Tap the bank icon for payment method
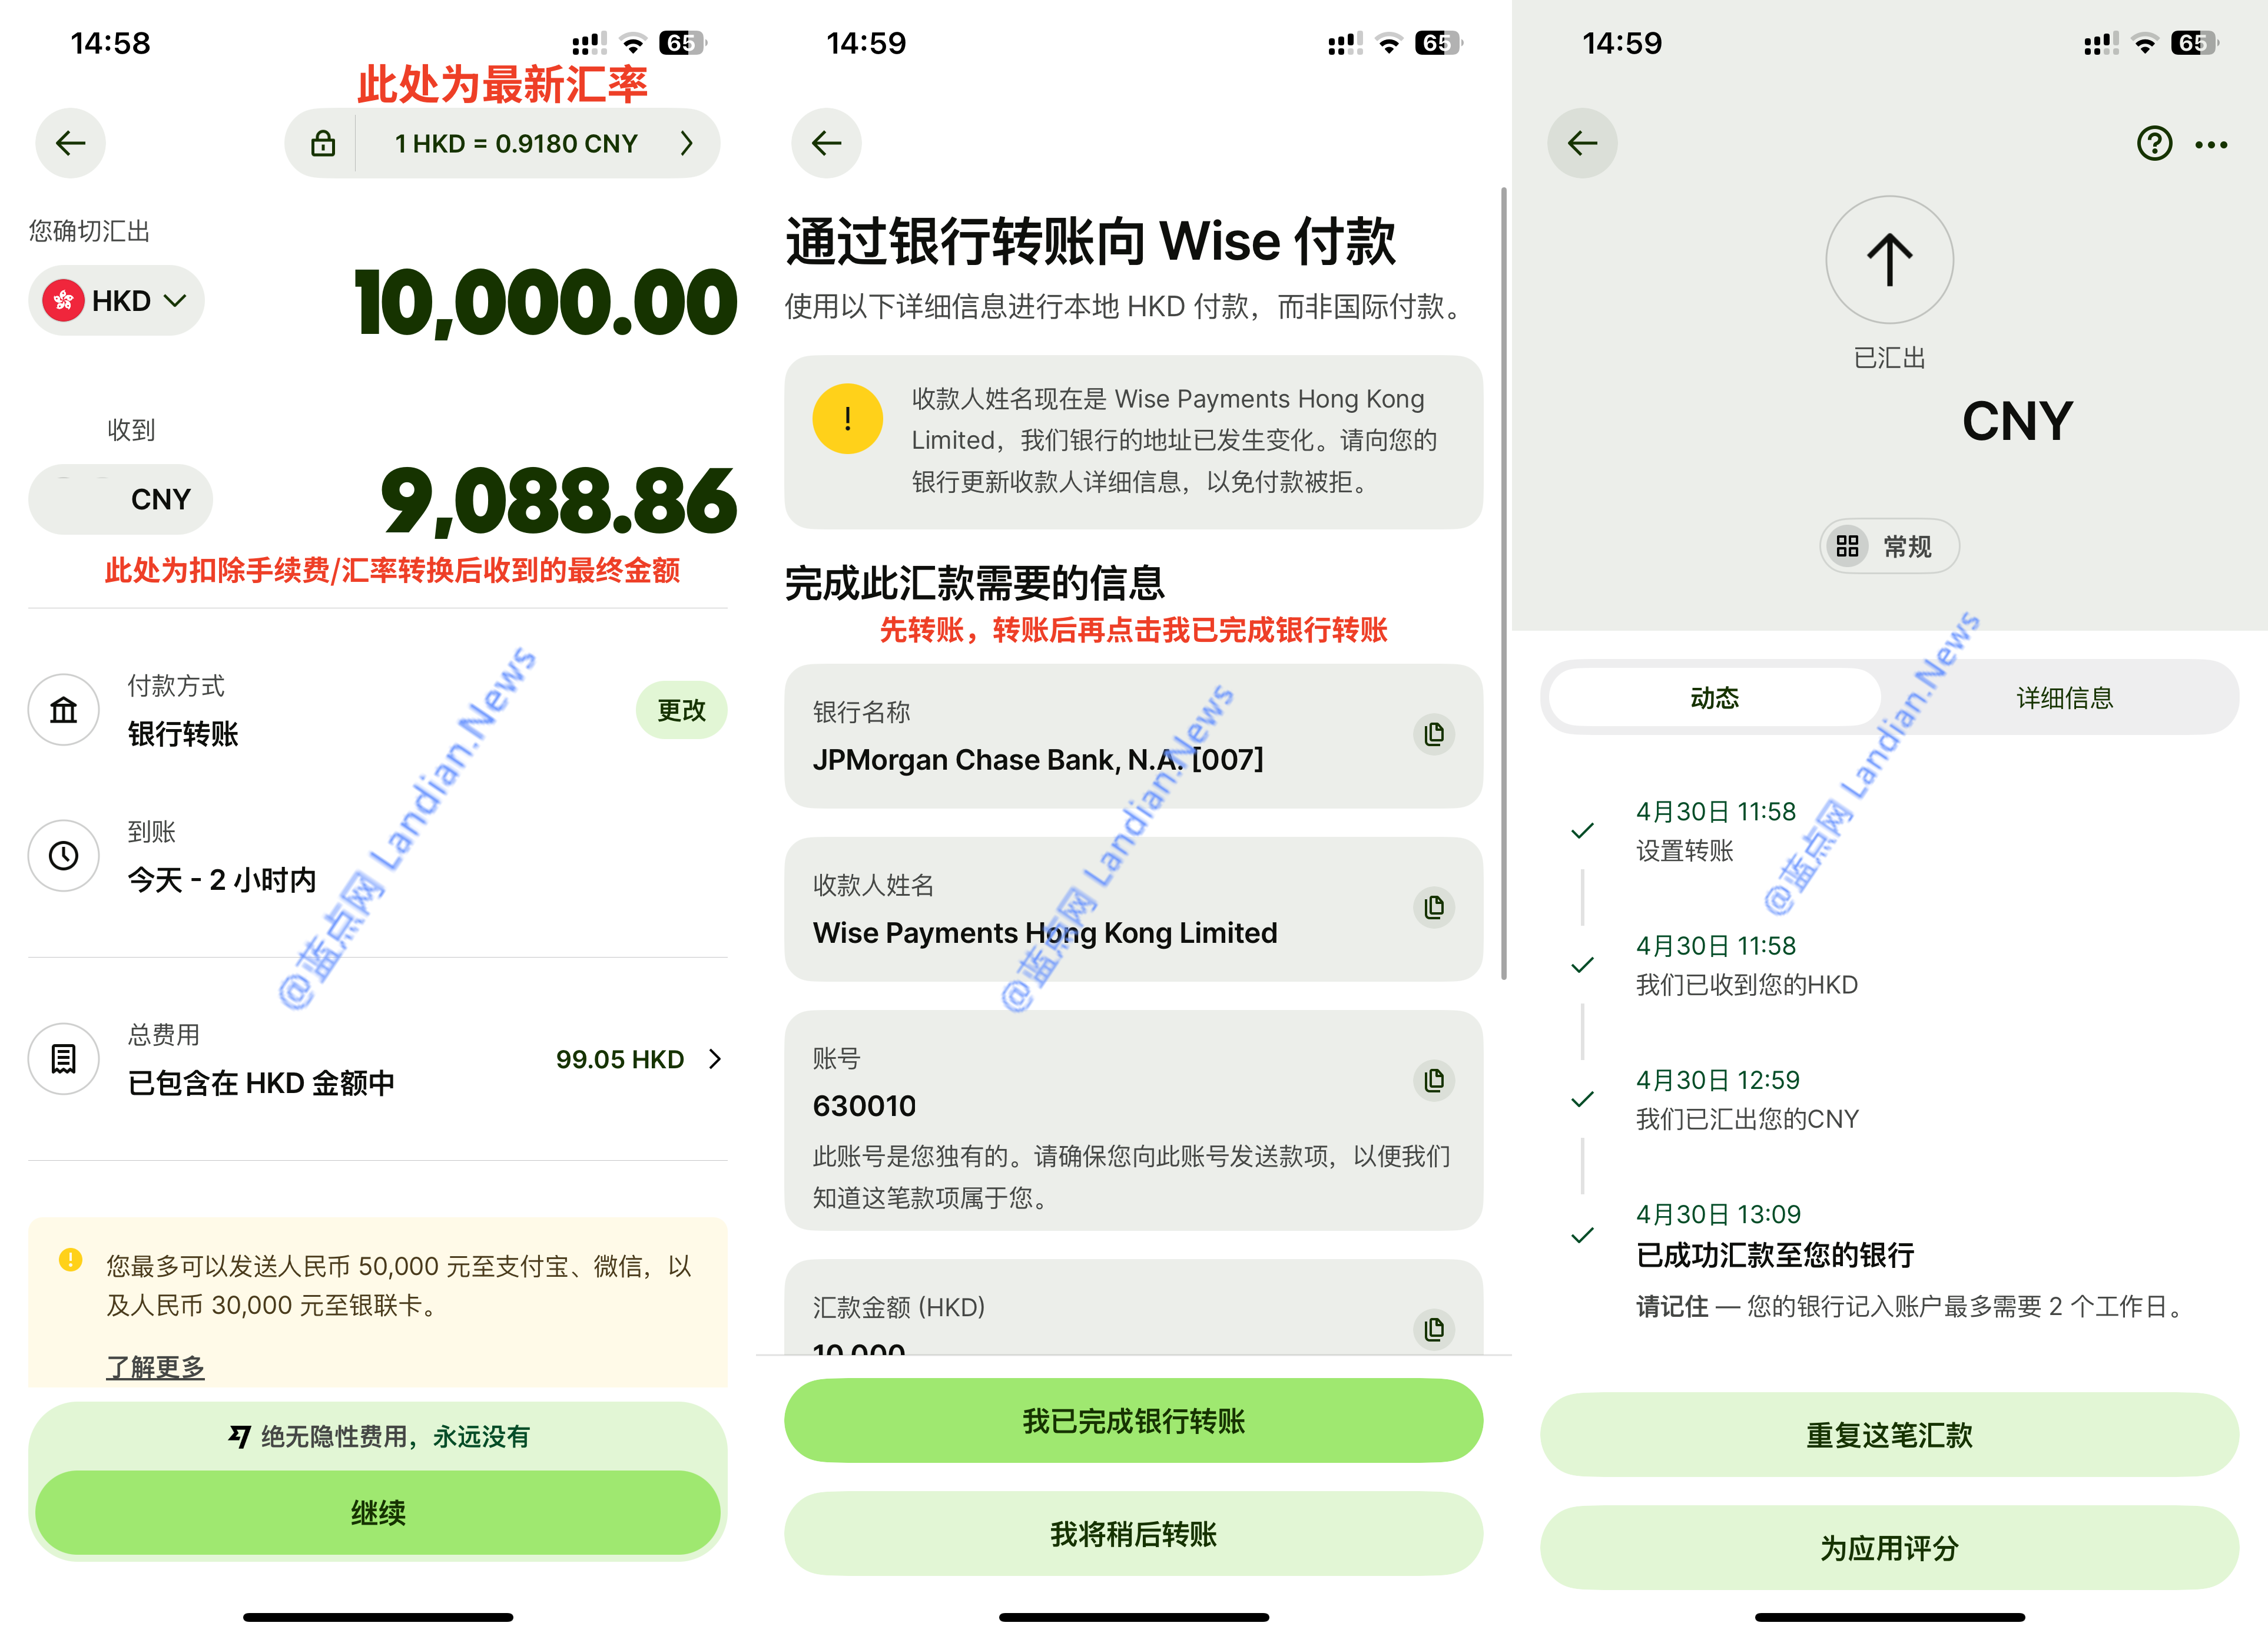The width and height of the screenshot is (2268, 1636). pyautogui.click(x=64, y=710)
